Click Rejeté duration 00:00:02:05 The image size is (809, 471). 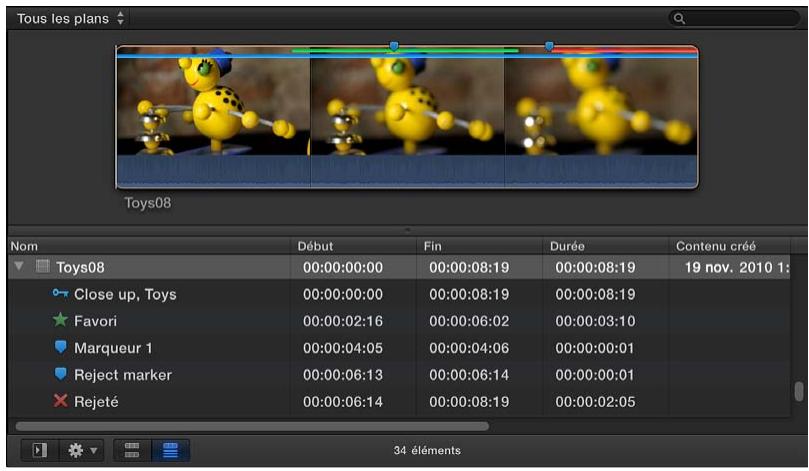click(595, 401)
